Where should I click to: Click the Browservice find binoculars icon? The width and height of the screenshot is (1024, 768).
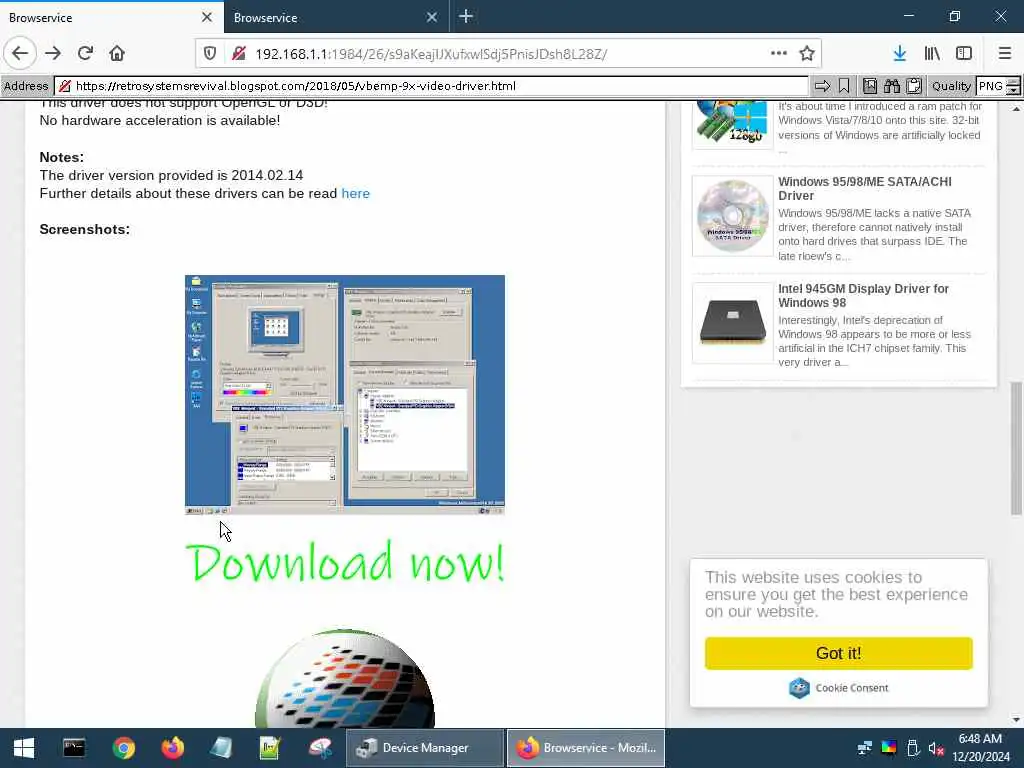(x=892, y=86)
